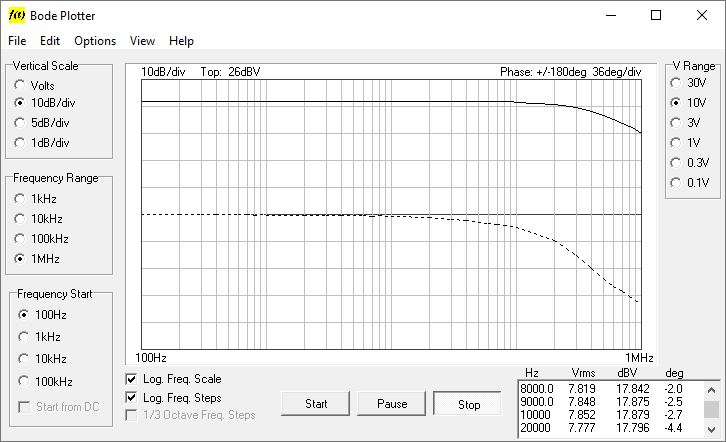Screen dimensions: 726x442
Task: Select the 8000.0 Hz data row
Action: [x=611, y=389]
